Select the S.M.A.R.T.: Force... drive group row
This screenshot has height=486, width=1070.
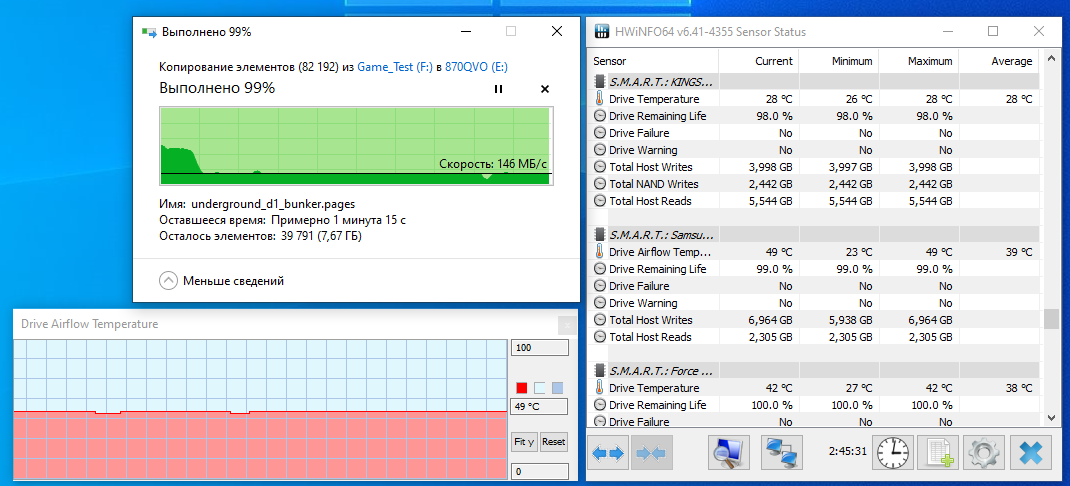coord(813,371)
